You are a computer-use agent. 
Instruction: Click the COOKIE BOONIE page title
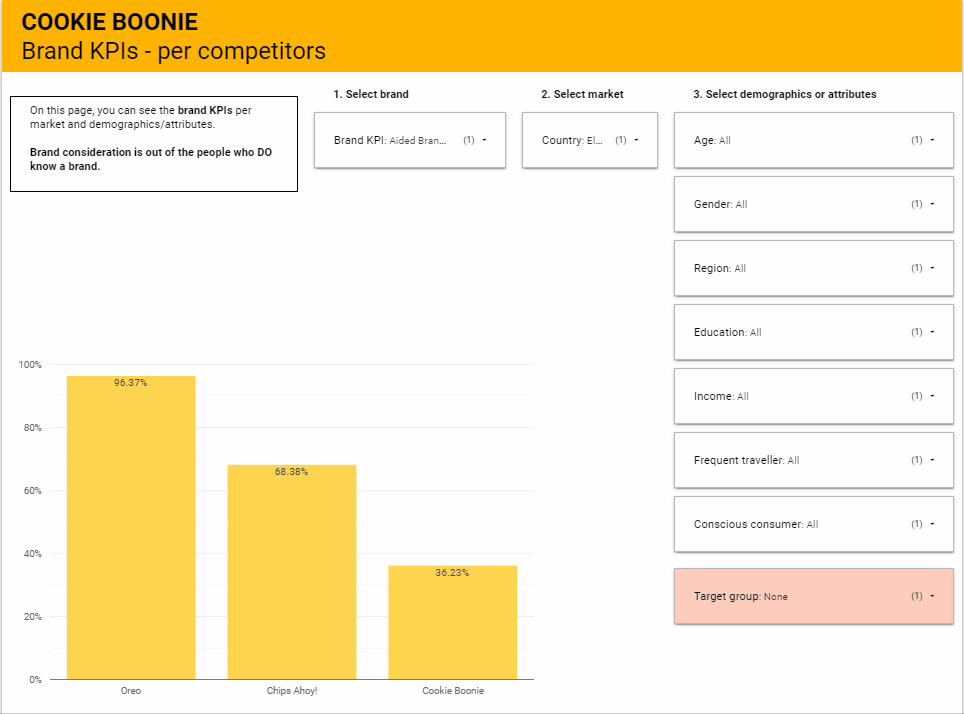coord(109,22)
